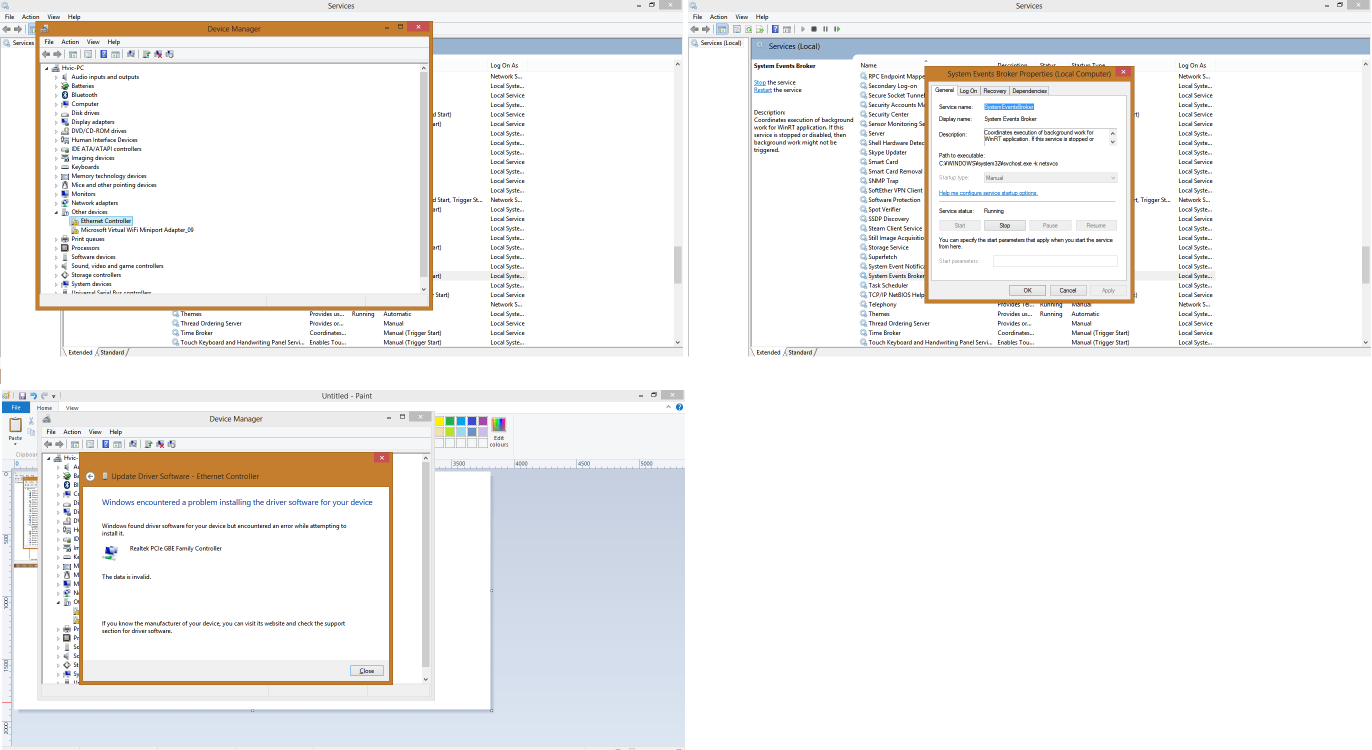Switch to Log On tab in Properties dialog
This screenshot has width=1372, height=750.
pos(969,91)
